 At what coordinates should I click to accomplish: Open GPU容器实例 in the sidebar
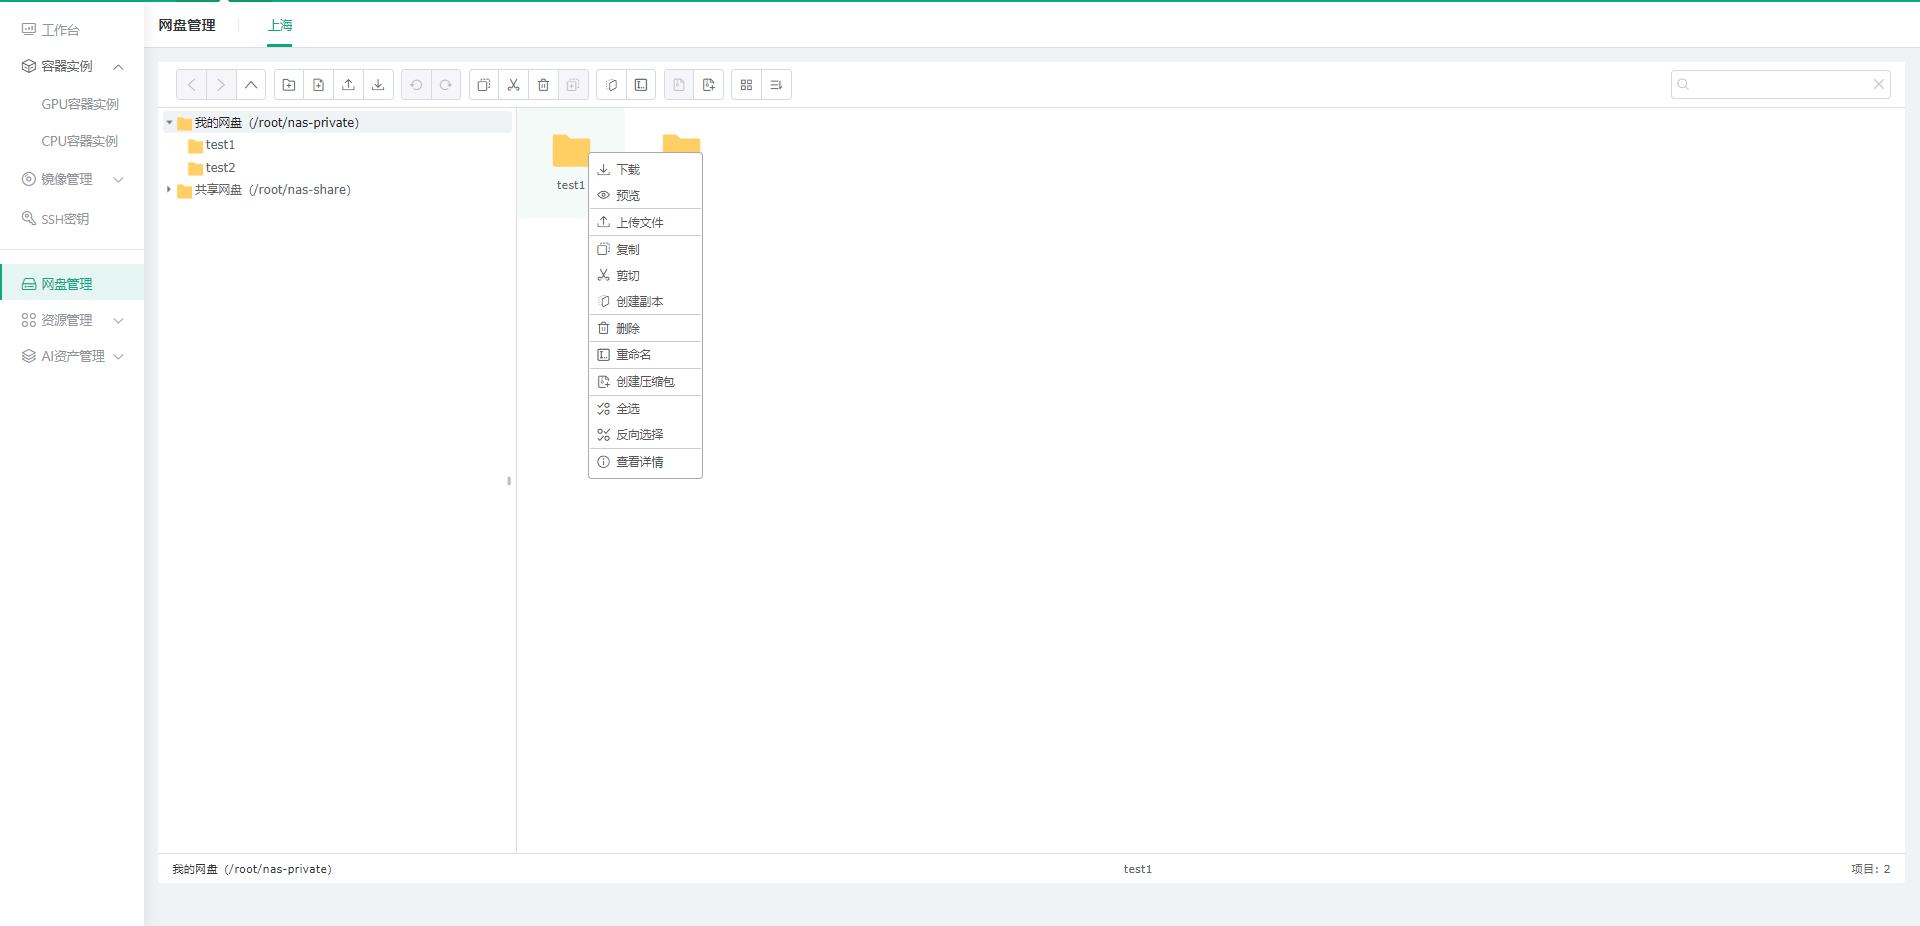[x=80, y=104]
